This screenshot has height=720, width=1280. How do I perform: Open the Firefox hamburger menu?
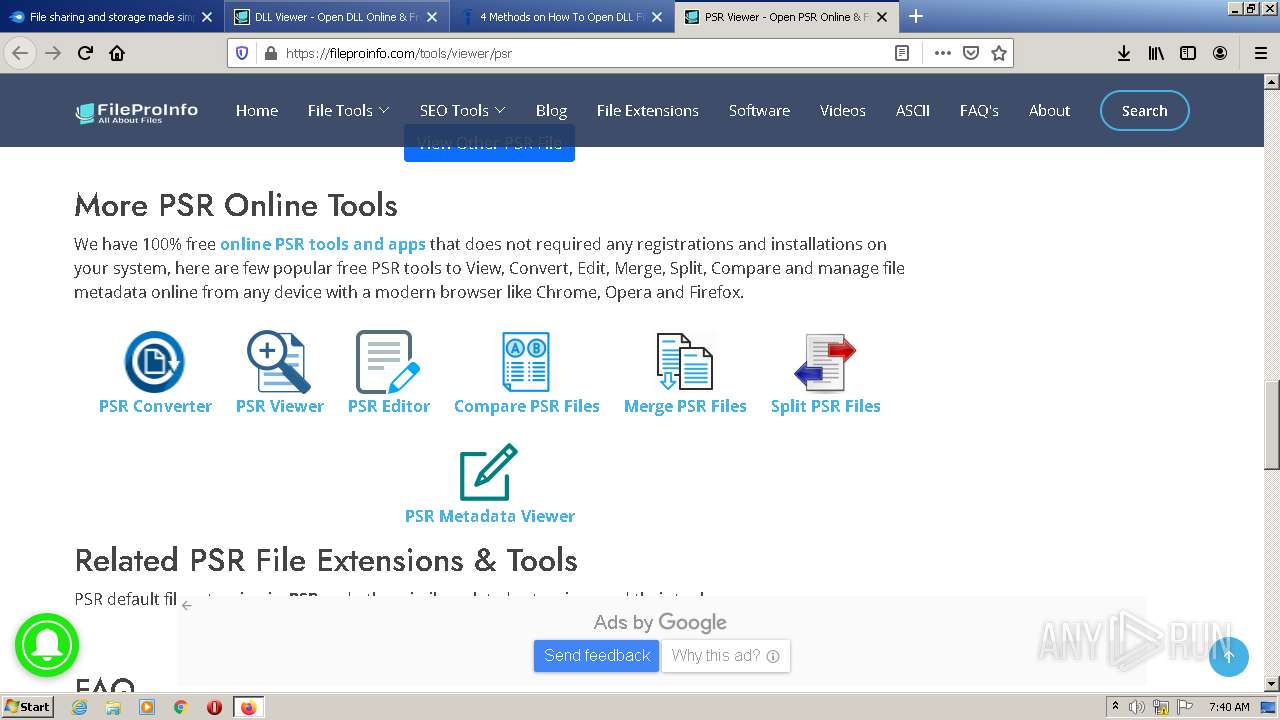point(1260,53)
